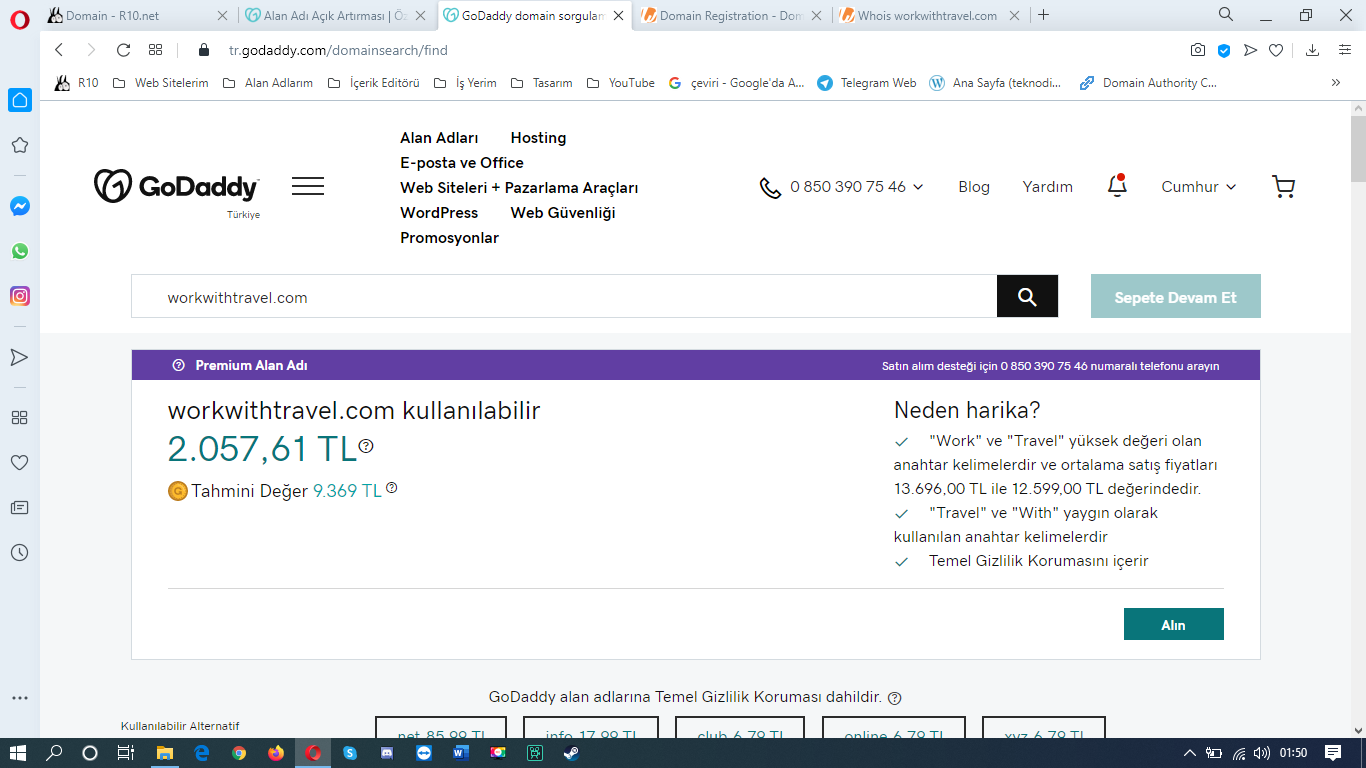Switch to Domain Registration tab
Viewport: 1366px width, 768px height.
coord(732,15)
